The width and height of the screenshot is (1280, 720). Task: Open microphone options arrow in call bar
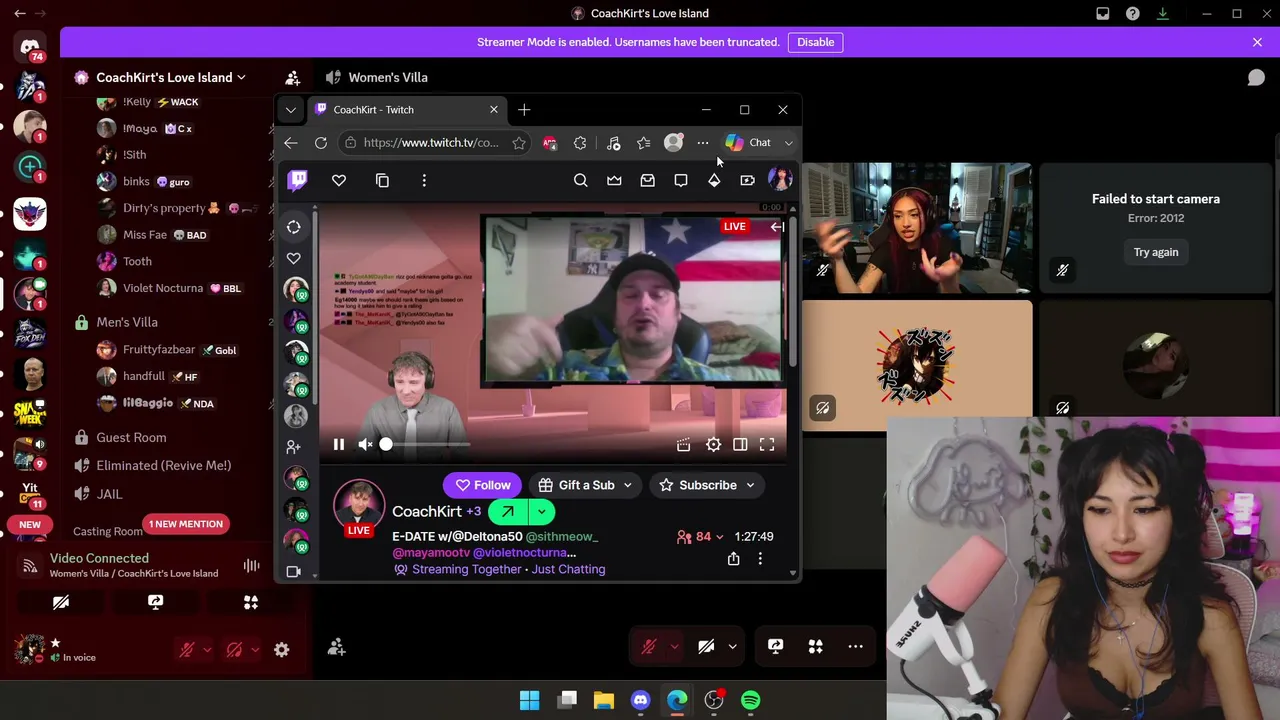(674, 647)
